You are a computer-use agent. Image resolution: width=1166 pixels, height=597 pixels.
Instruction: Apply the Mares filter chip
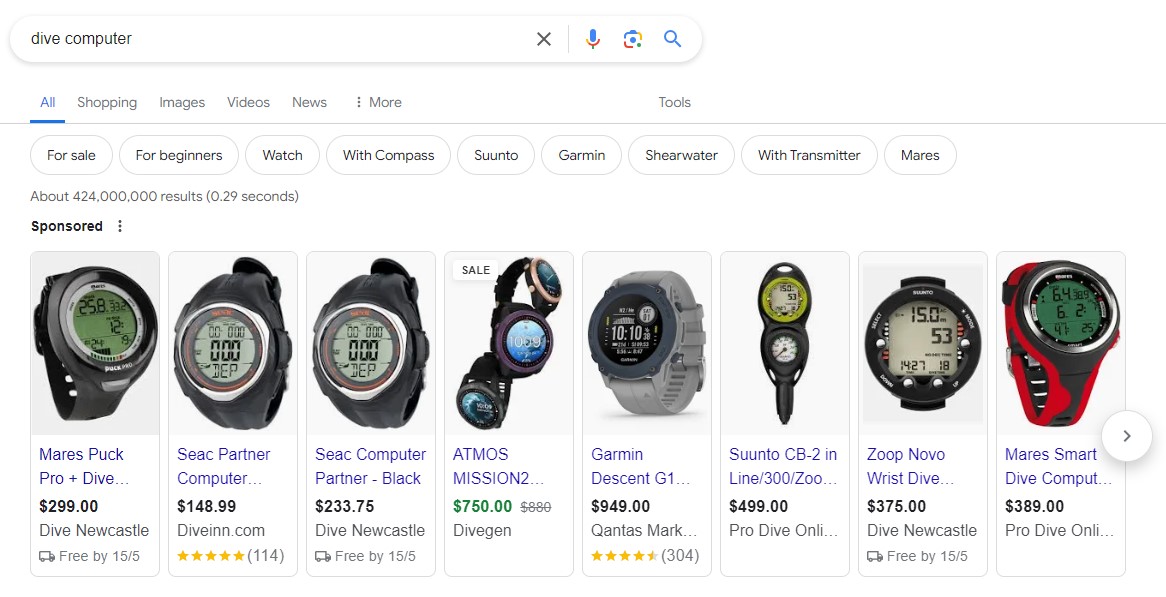point(920,155)
